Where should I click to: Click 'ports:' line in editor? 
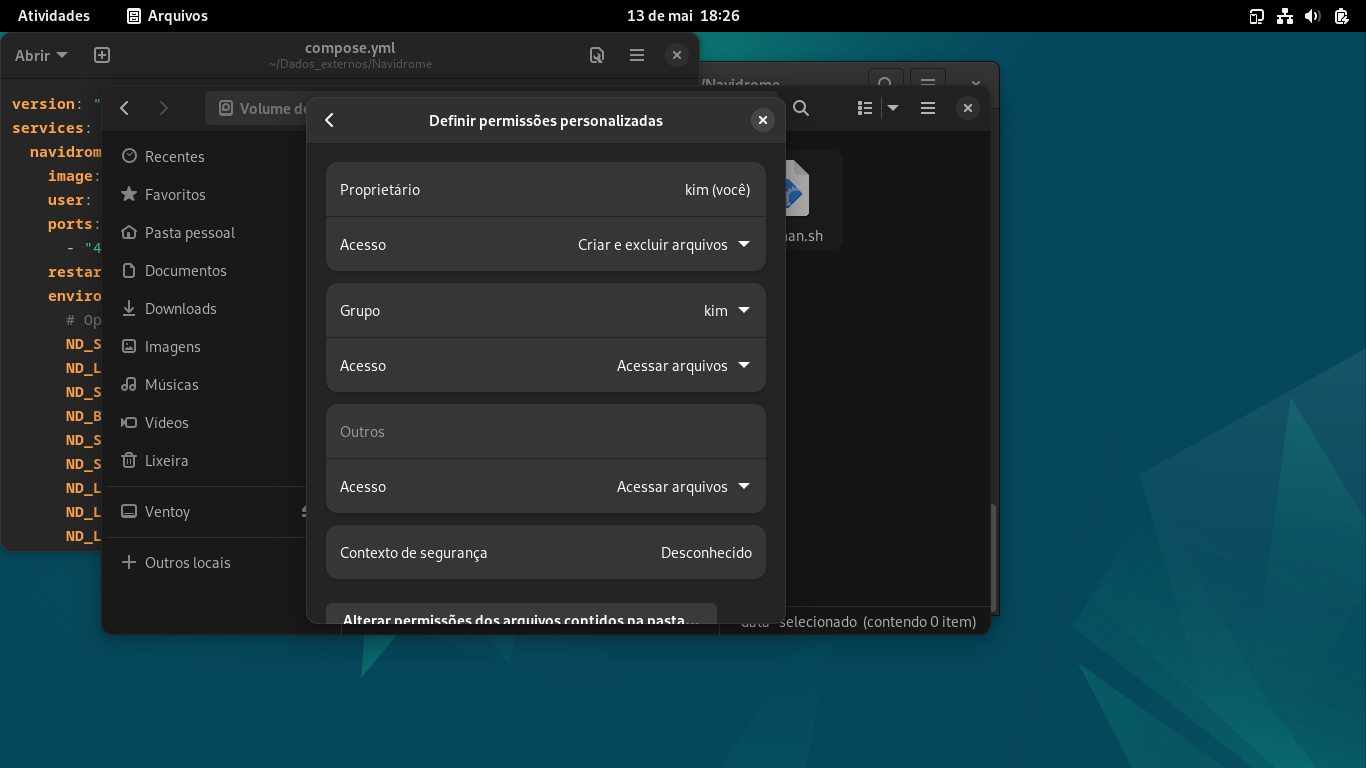[74, 224]
